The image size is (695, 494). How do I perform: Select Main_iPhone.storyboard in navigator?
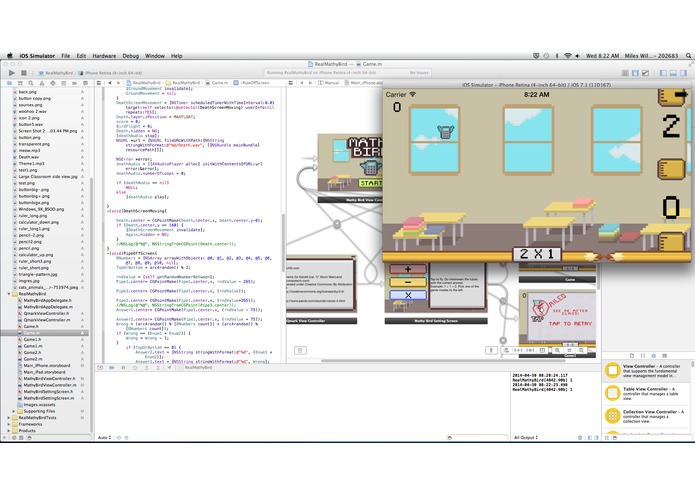pos(49,366)
